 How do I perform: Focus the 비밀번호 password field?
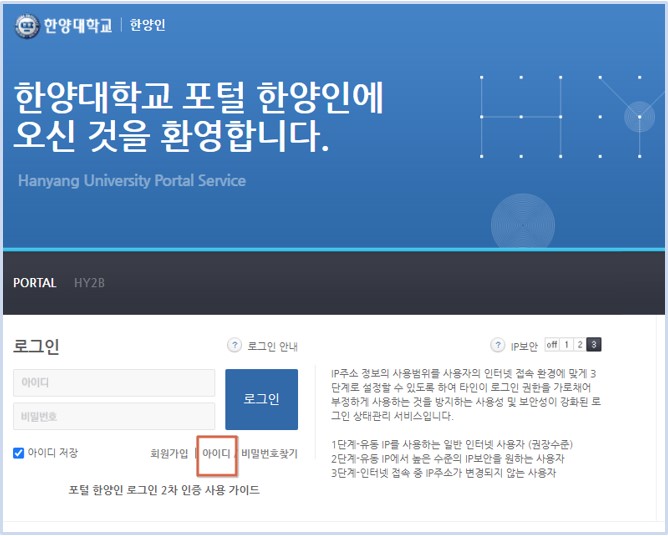click(x=114, y=416)
